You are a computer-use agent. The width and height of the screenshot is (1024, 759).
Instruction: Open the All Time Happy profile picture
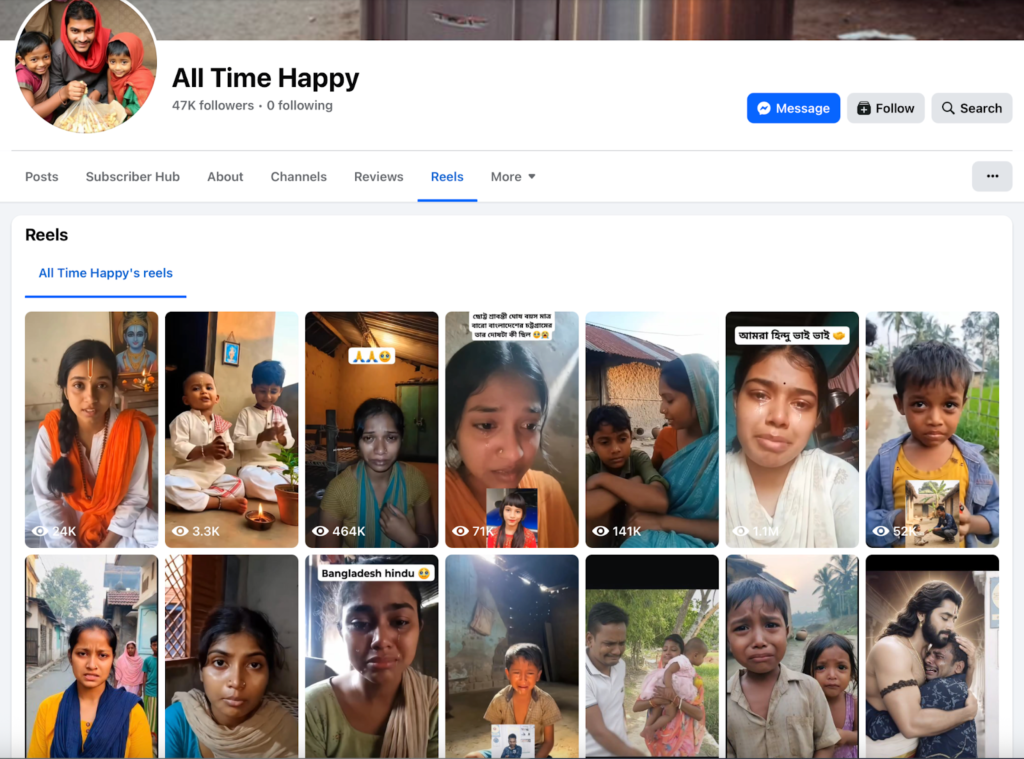click(85, 65)
